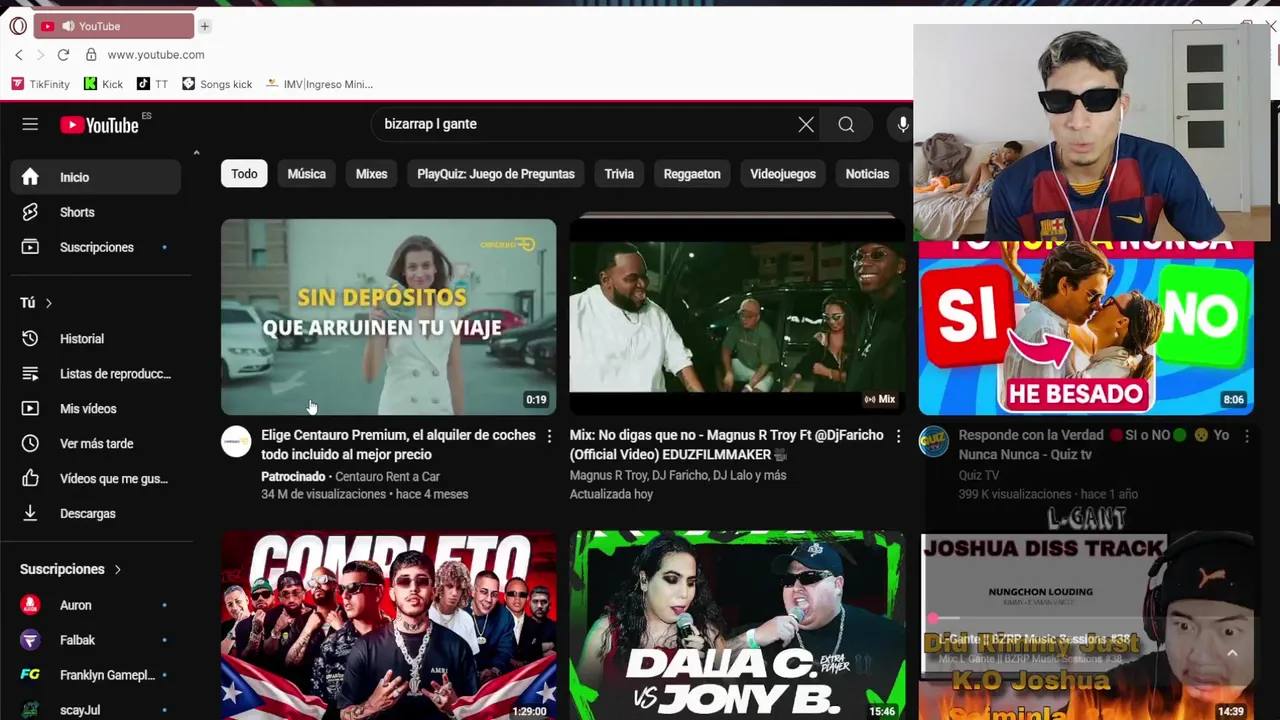This screenshot has width=1280, height=720.
Task: Open Quiz TV video three-dot menu
Action: coord(1246,436)
